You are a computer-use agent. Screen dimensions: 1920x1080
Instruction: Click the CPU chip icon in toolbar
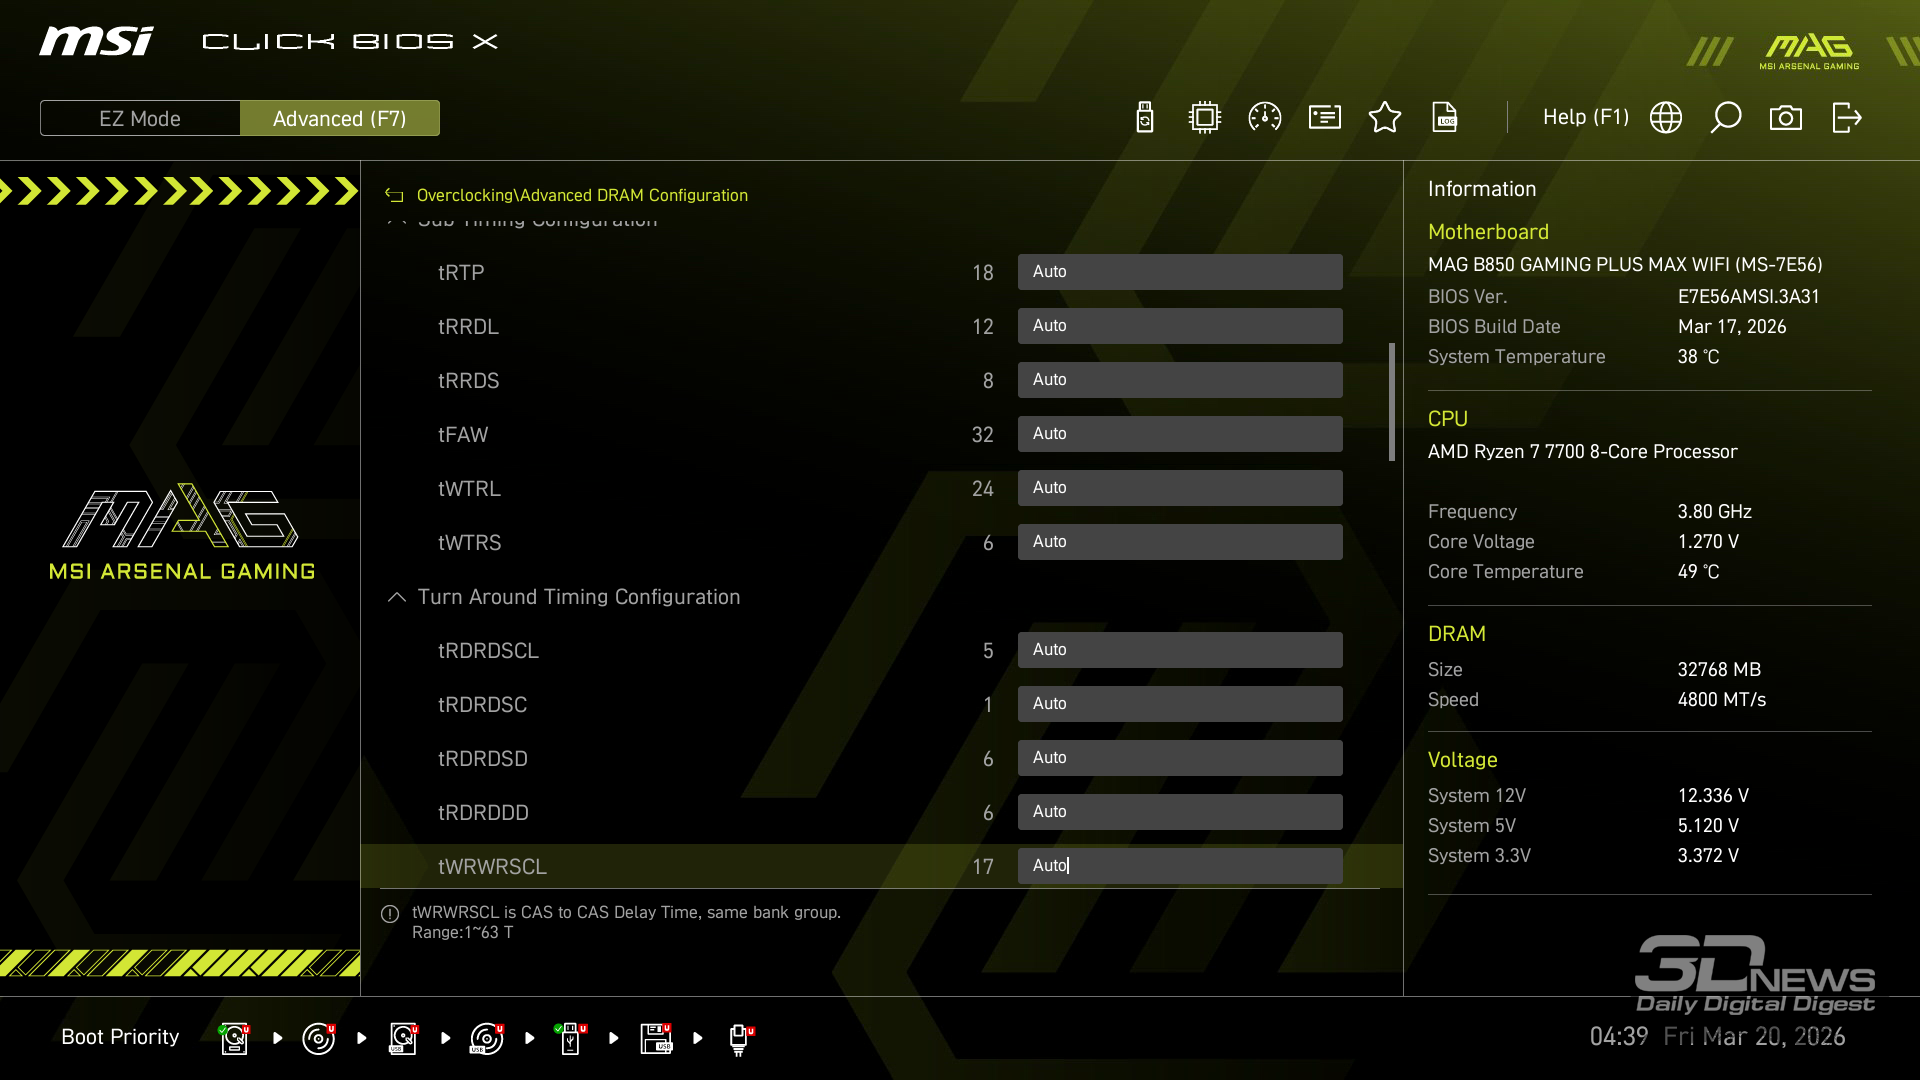[1205, 118]
